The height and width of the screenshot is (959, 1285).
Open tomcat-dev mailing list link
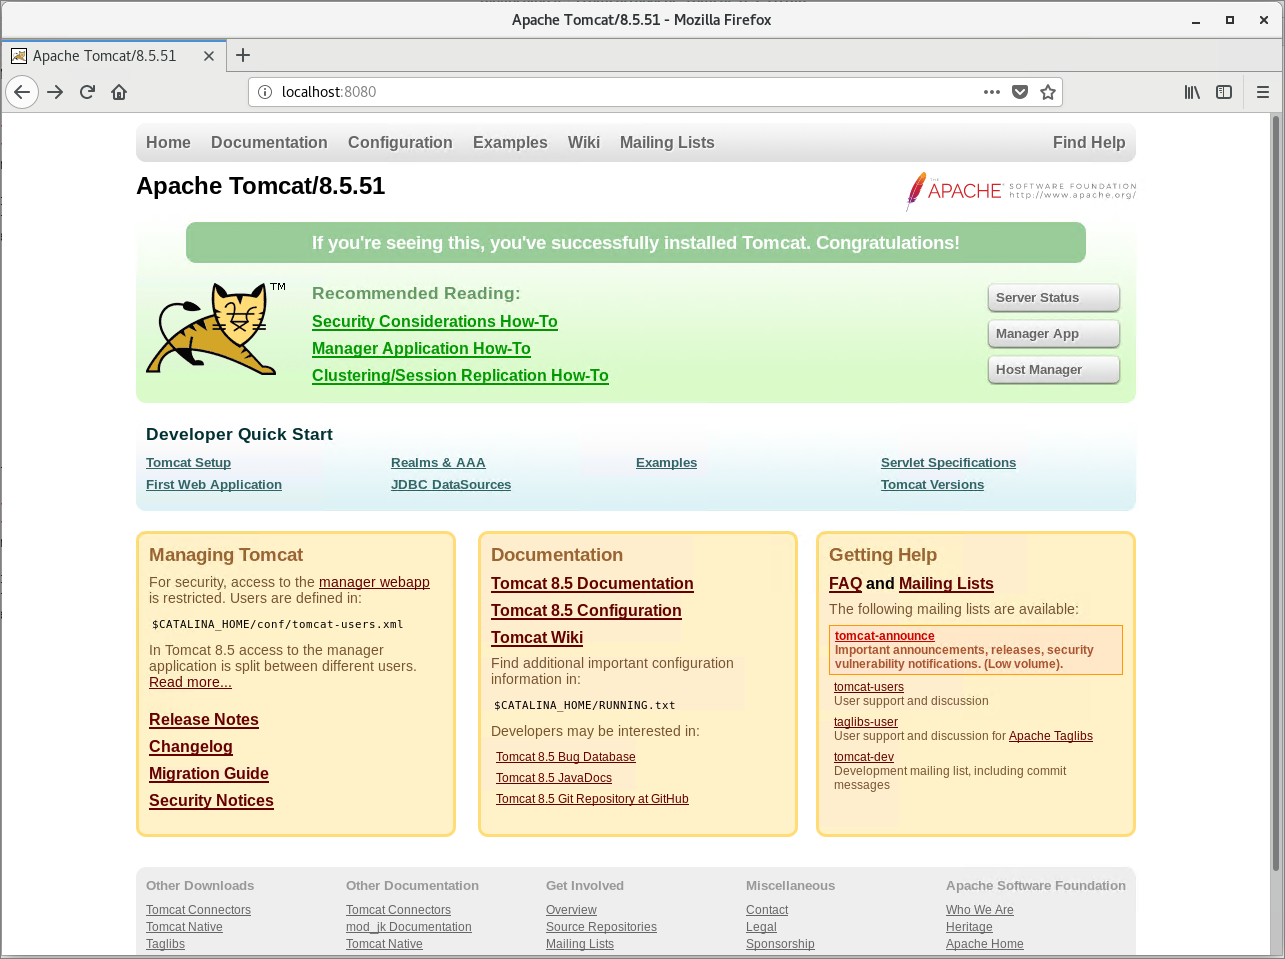pos(864,757)
